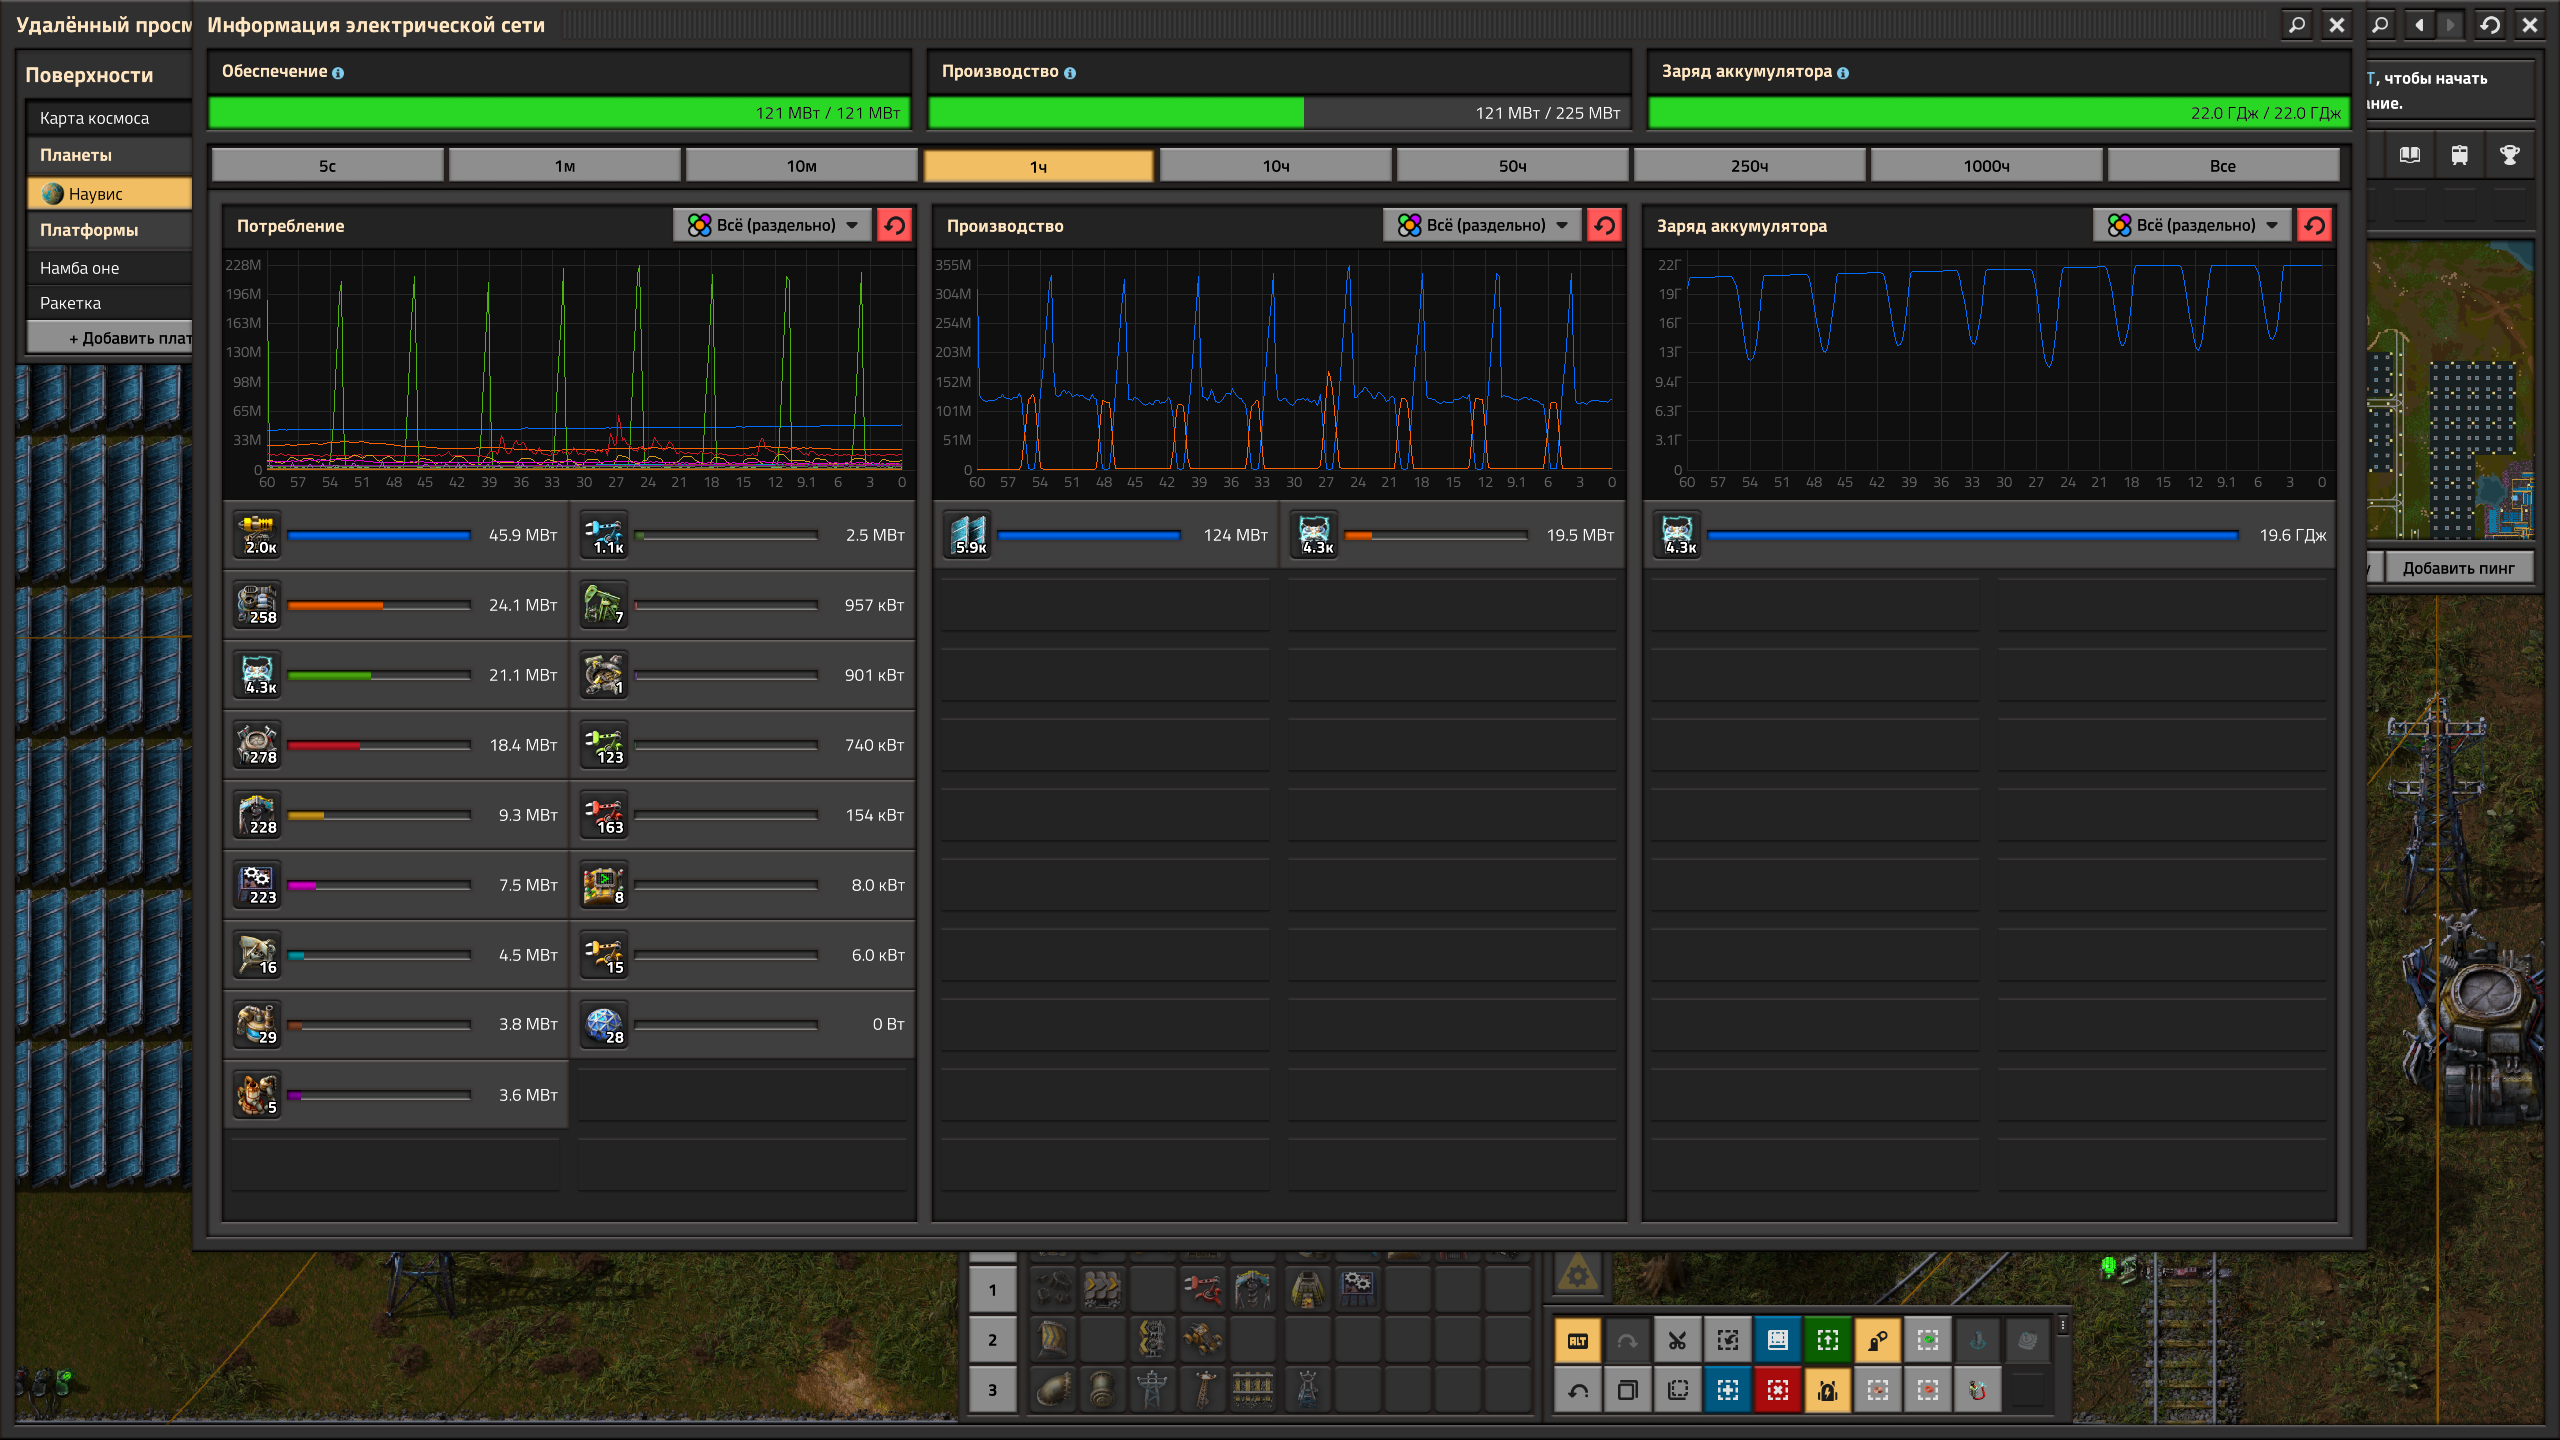The height and width of the screenshot is (1440, 2560).
Task: Open the achievements trophy icon
Action: coord(2509,155)
